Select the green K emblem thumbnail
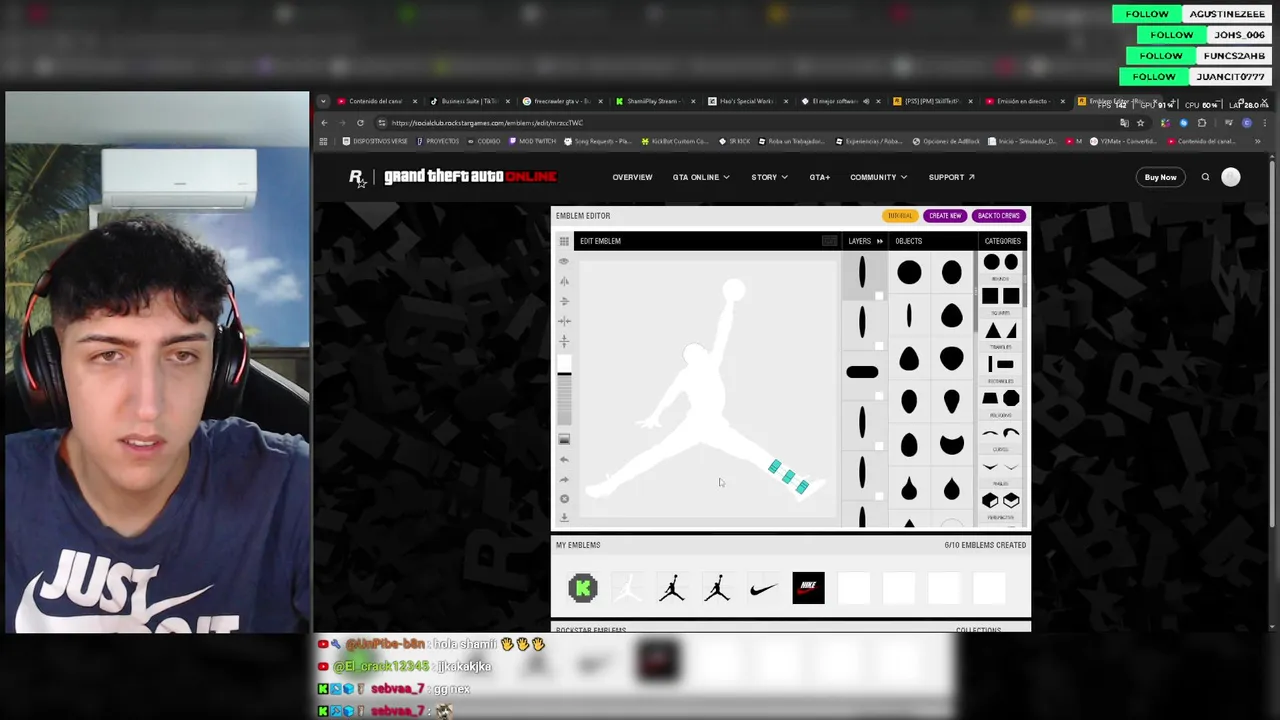 [x=583, y=588]
